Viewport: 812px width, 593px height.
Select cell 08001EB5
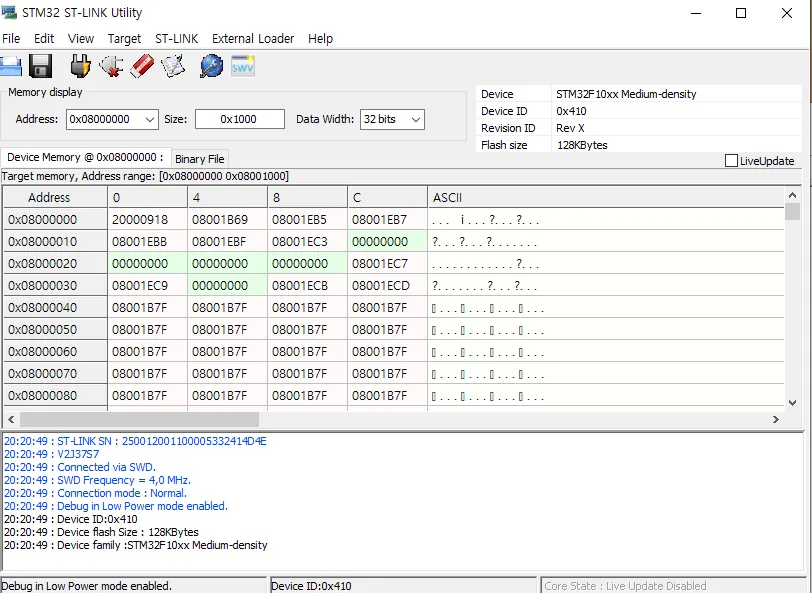pyautogui.click(x=308, y=220)
